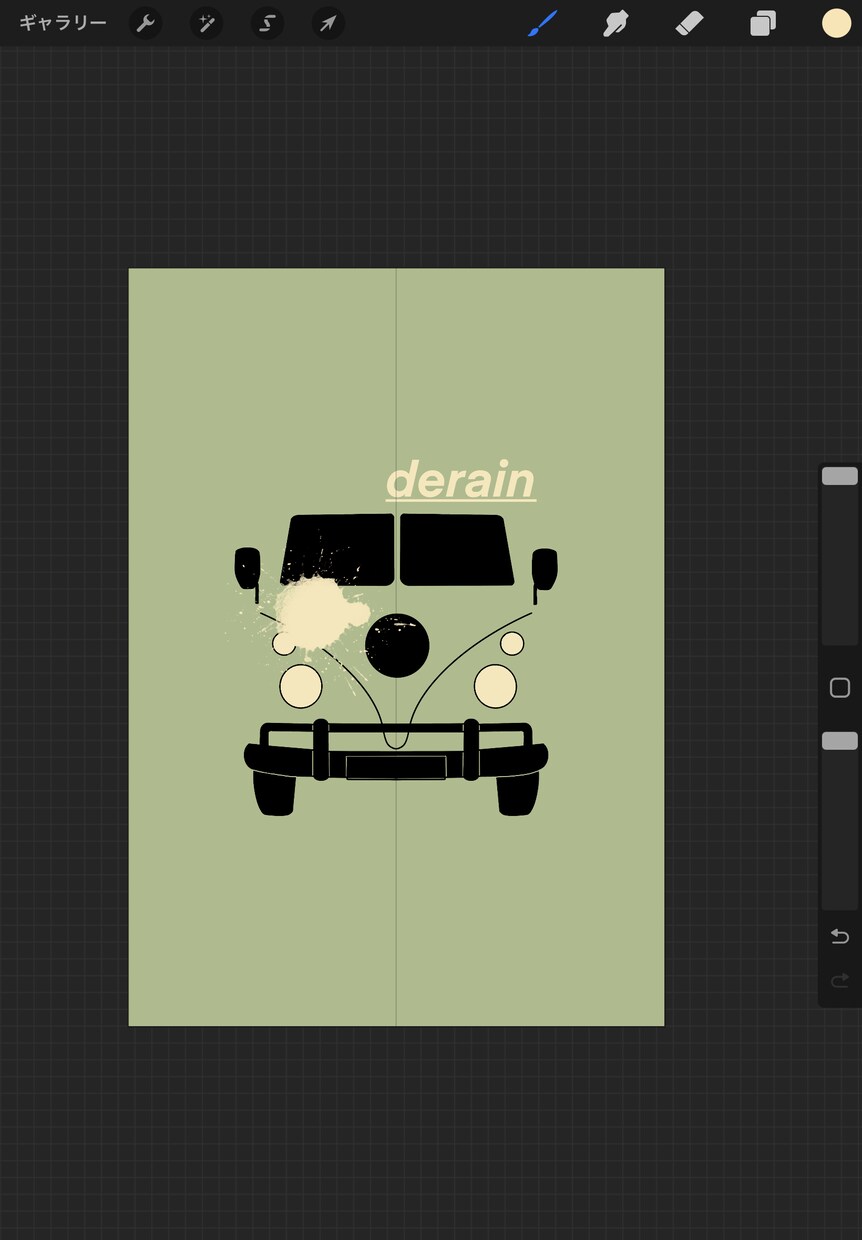This screenshot has width=862, height=1240.
Task: Click the brush size slider handle
Action: [x=840, y=476]
